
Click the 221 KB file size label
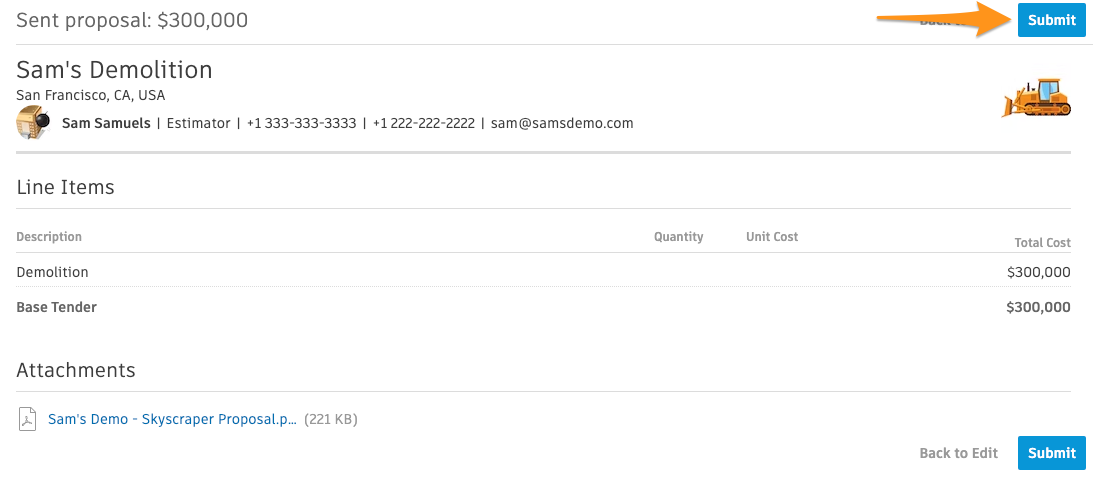click(x=331, y=420)
